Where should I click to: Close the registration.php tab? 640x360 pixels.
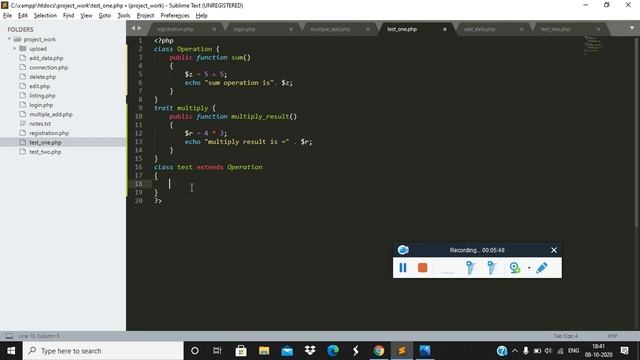(x=214, y=29)
